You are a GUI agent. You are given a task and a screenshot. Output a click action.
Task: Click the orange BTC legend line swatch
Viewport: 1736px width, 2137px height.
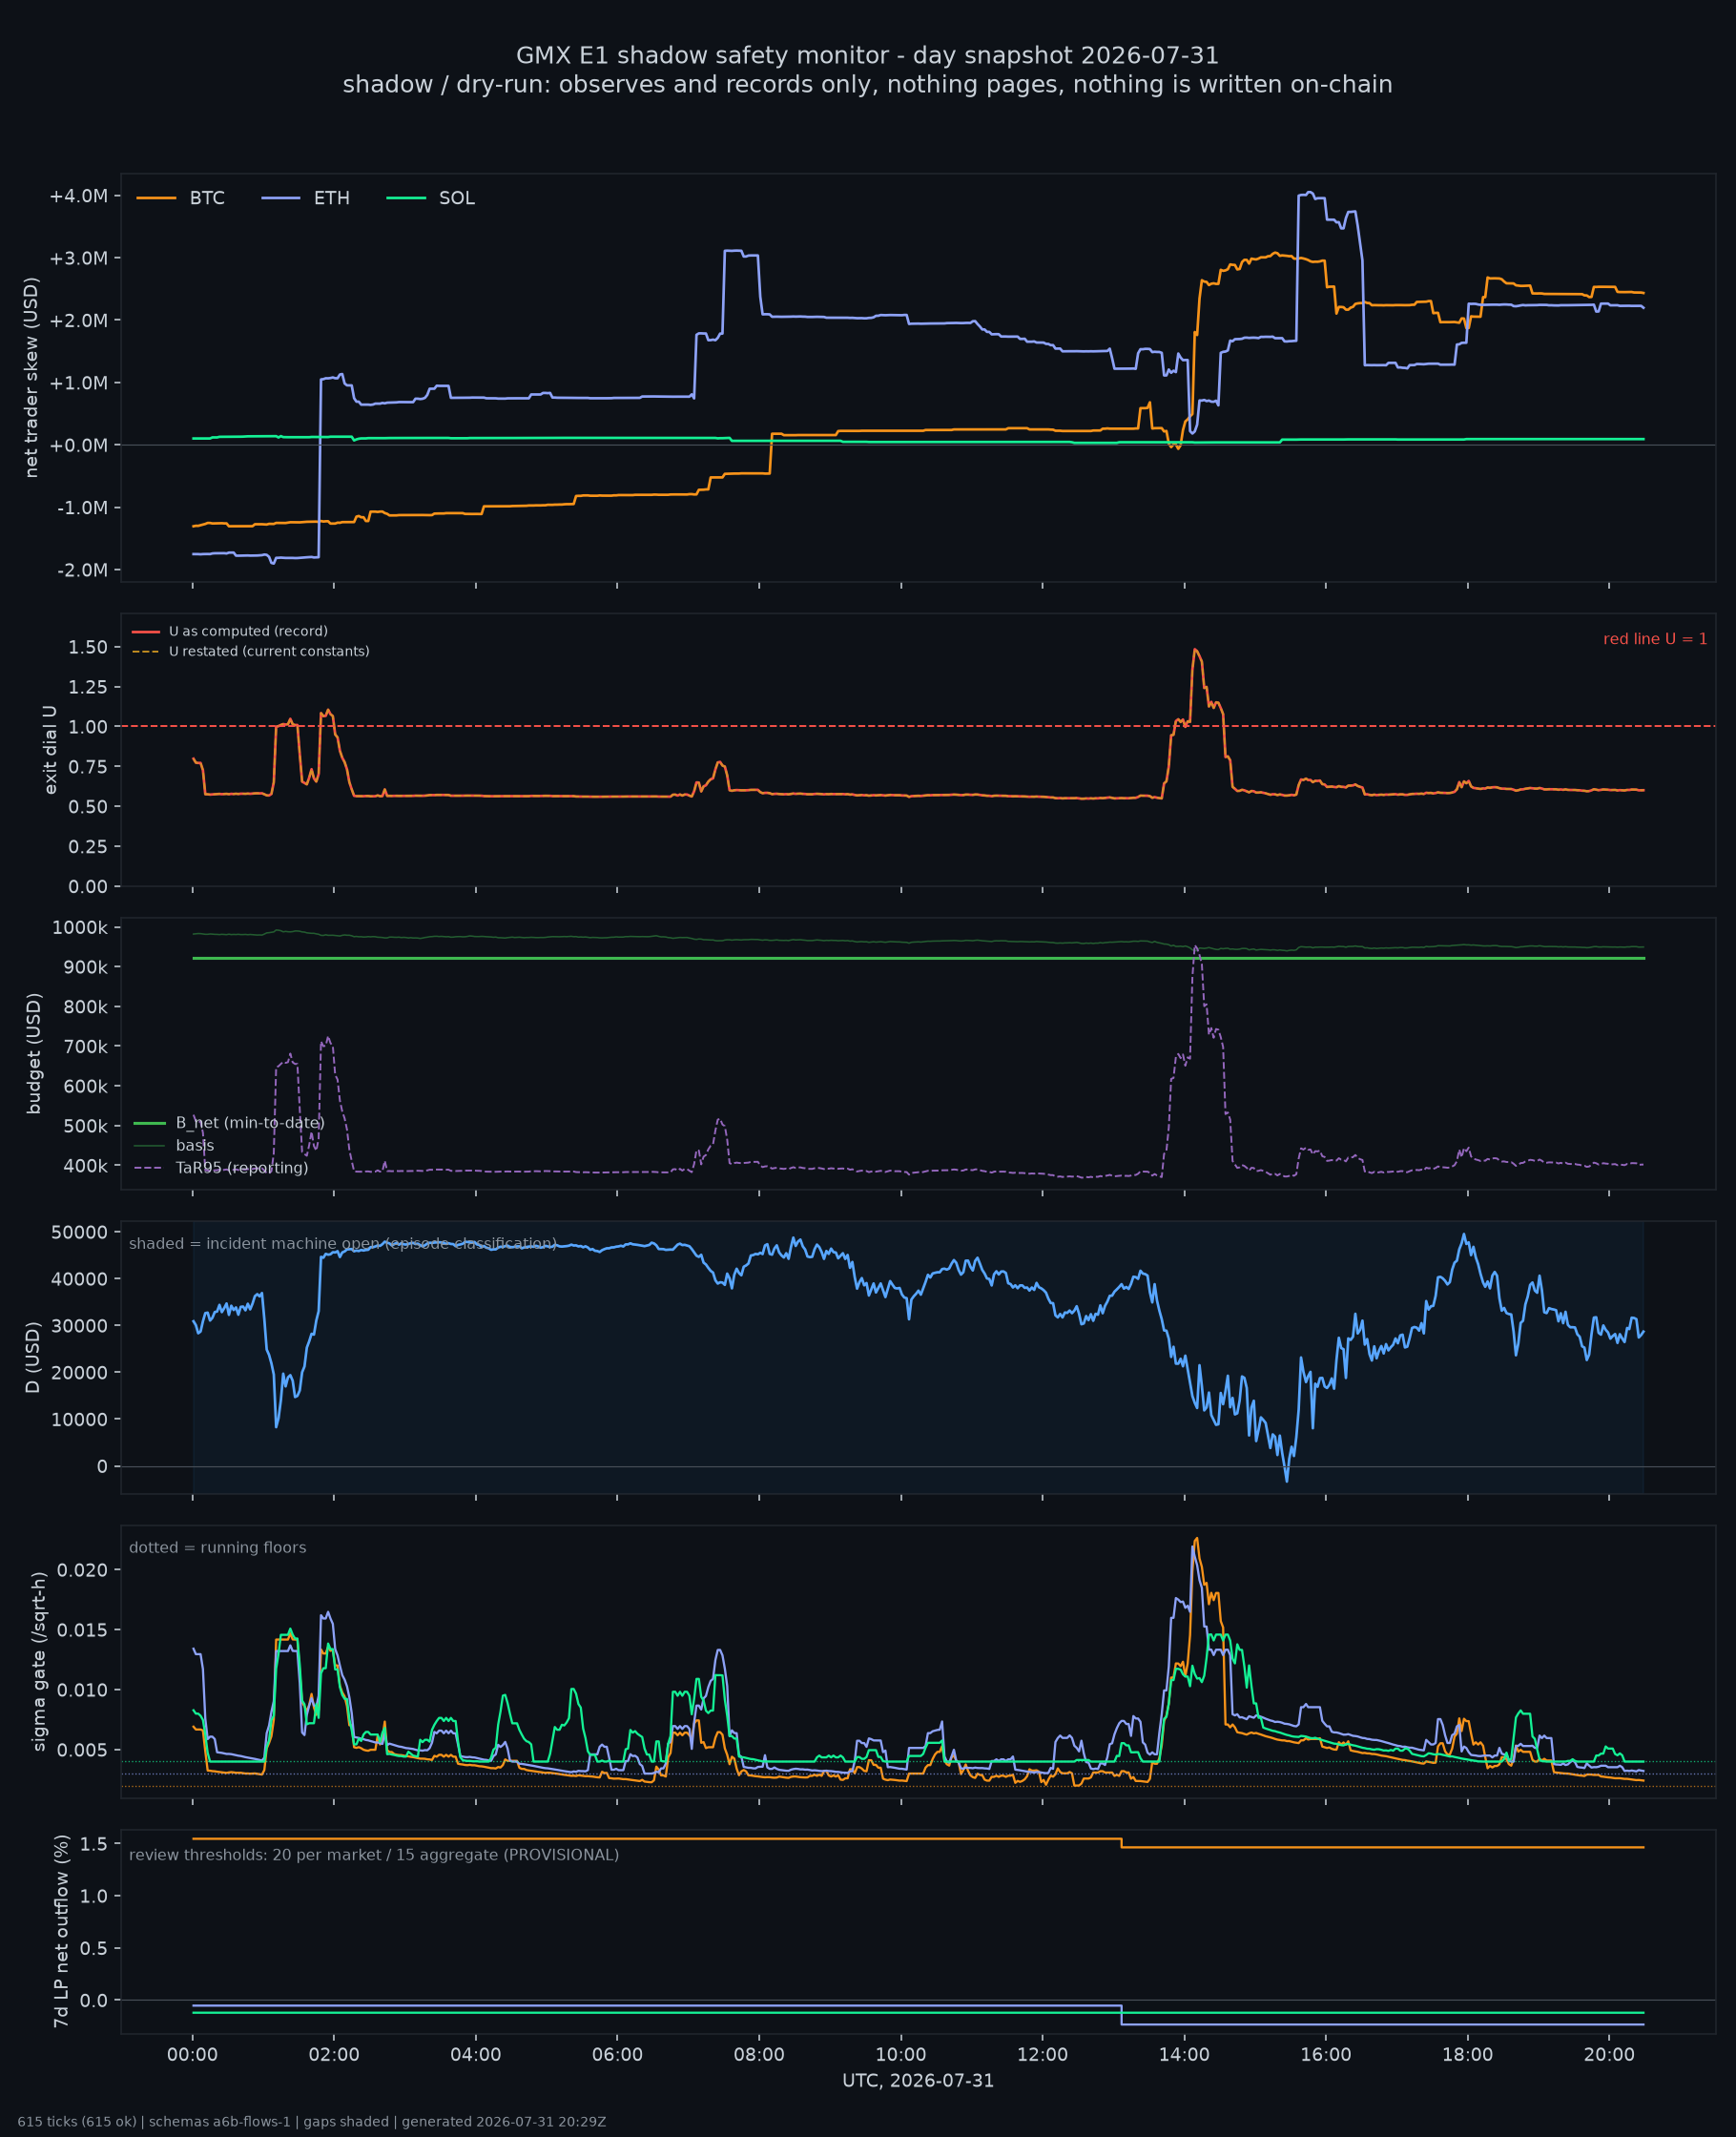[x=156, y=198]
